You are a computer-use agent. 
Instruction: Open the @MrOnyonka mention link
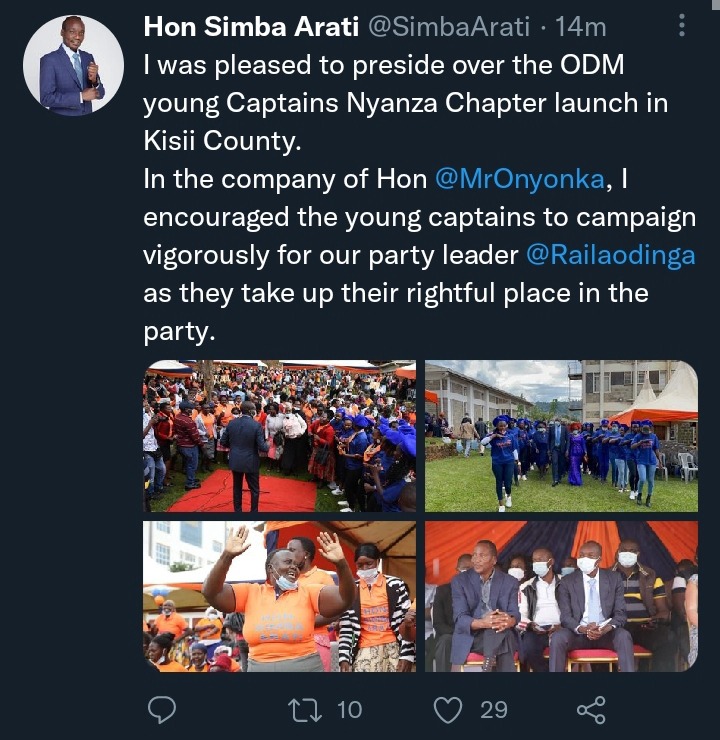tap(519, 179)
